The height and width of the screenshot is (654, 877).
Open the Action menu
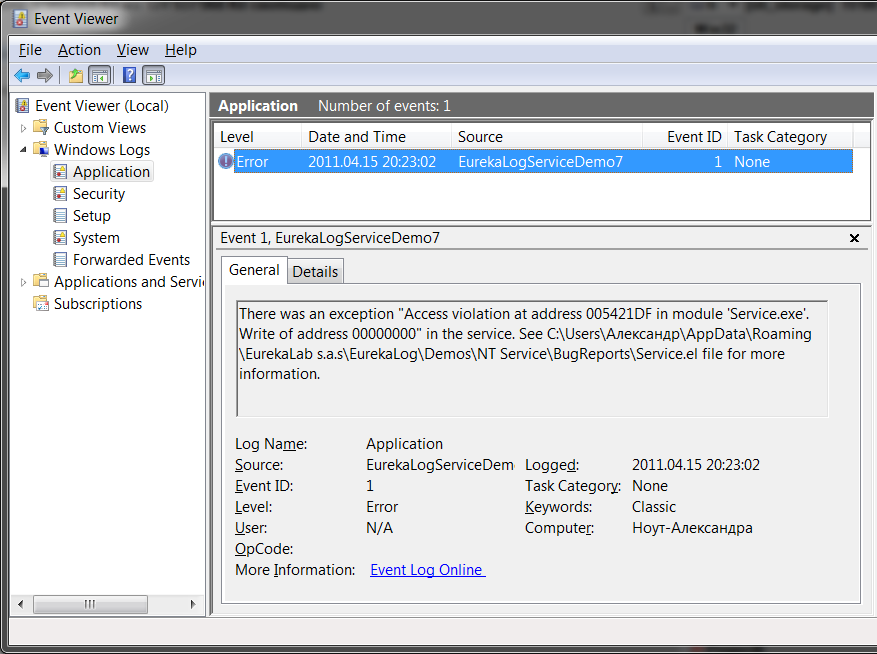[79, 50]
